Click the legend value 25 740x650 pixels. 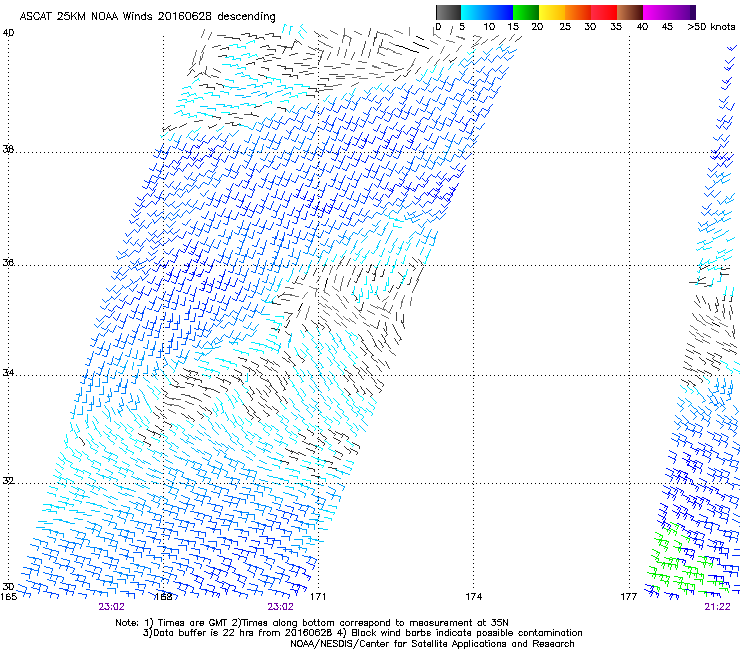[565, 27]
